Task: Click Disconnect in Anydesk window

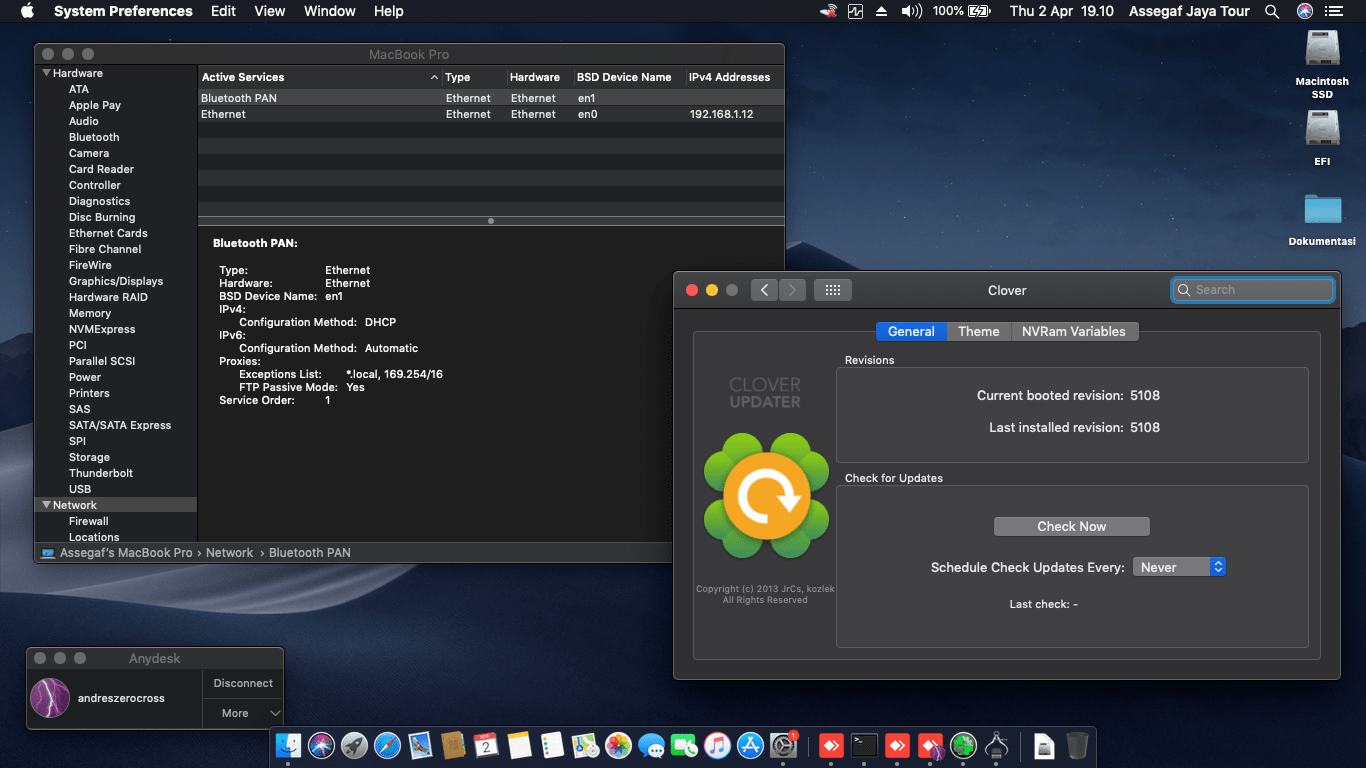Action: tap(243, 684)
